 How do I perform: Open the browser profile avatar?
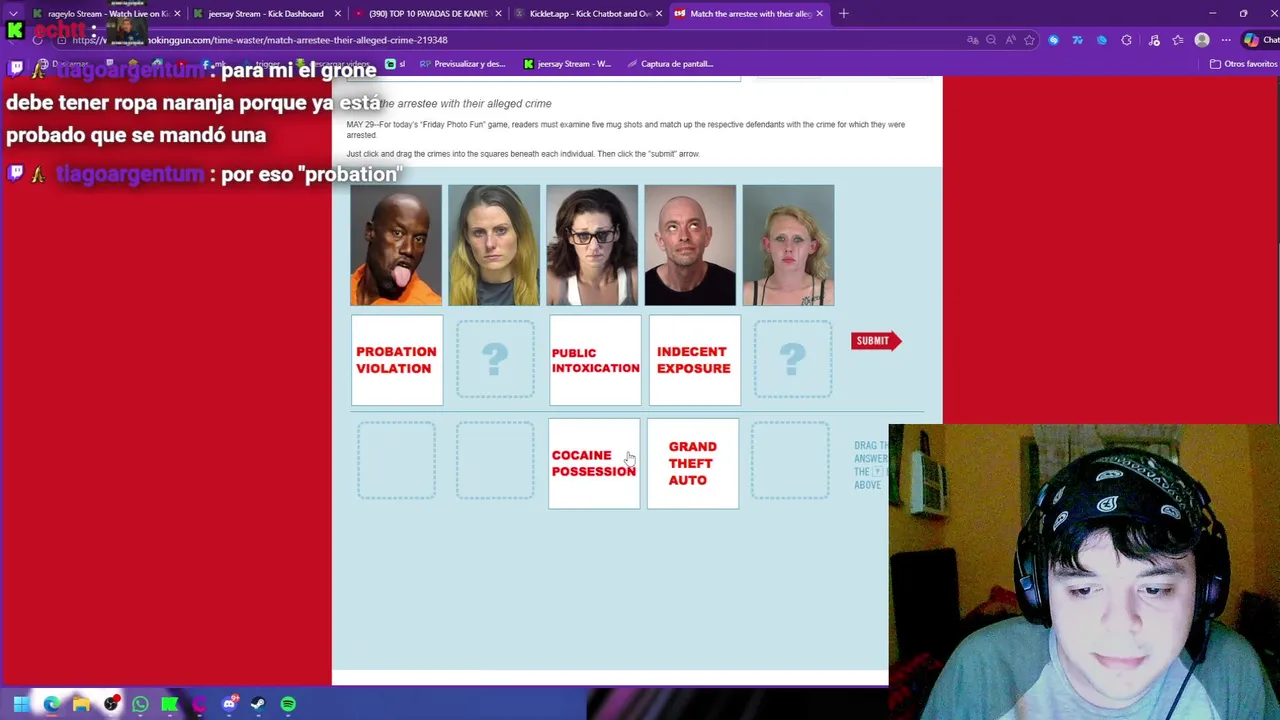coord(1202,40)
